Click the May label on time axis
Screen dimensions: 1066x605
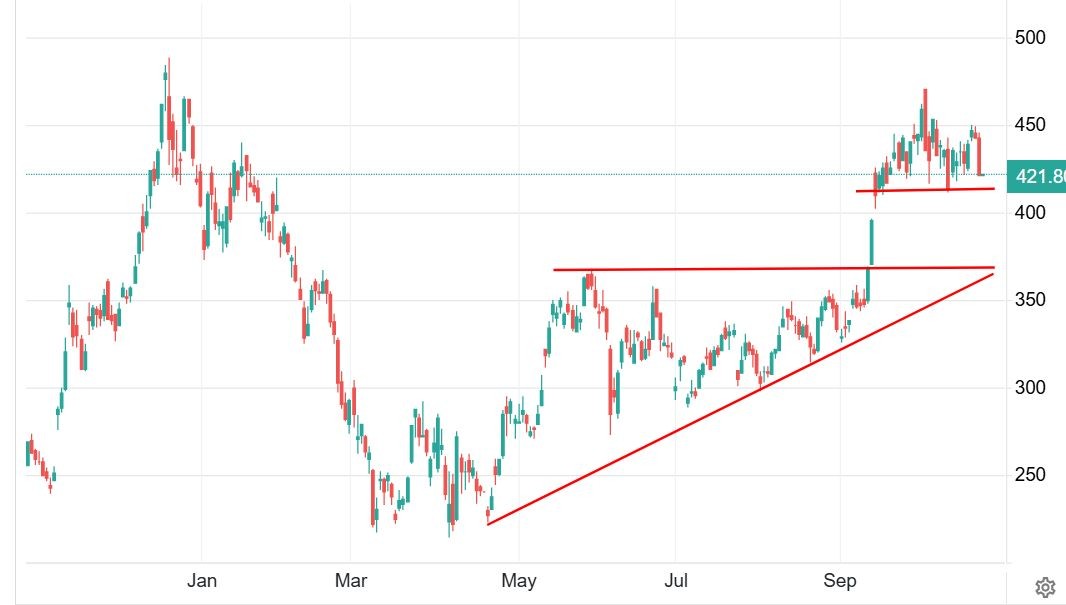[x=519, y=579]
